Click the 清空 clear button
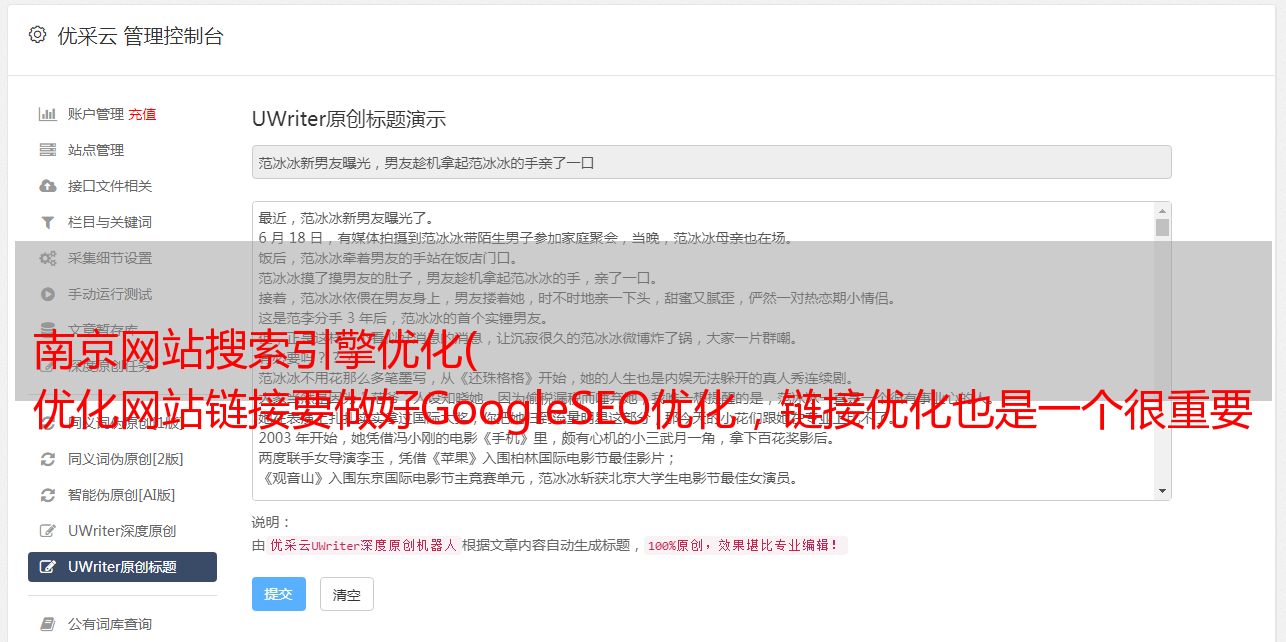The width and height of the screenshot is (1286, 642). [x=346, y=594]
